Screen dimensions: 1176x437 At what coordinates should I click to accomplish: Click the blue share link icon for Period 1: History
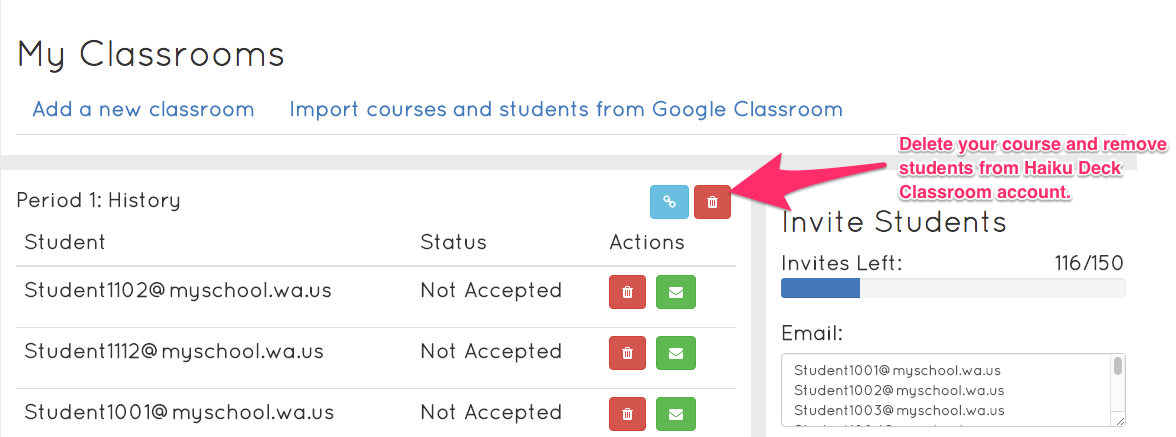point(669,201)
